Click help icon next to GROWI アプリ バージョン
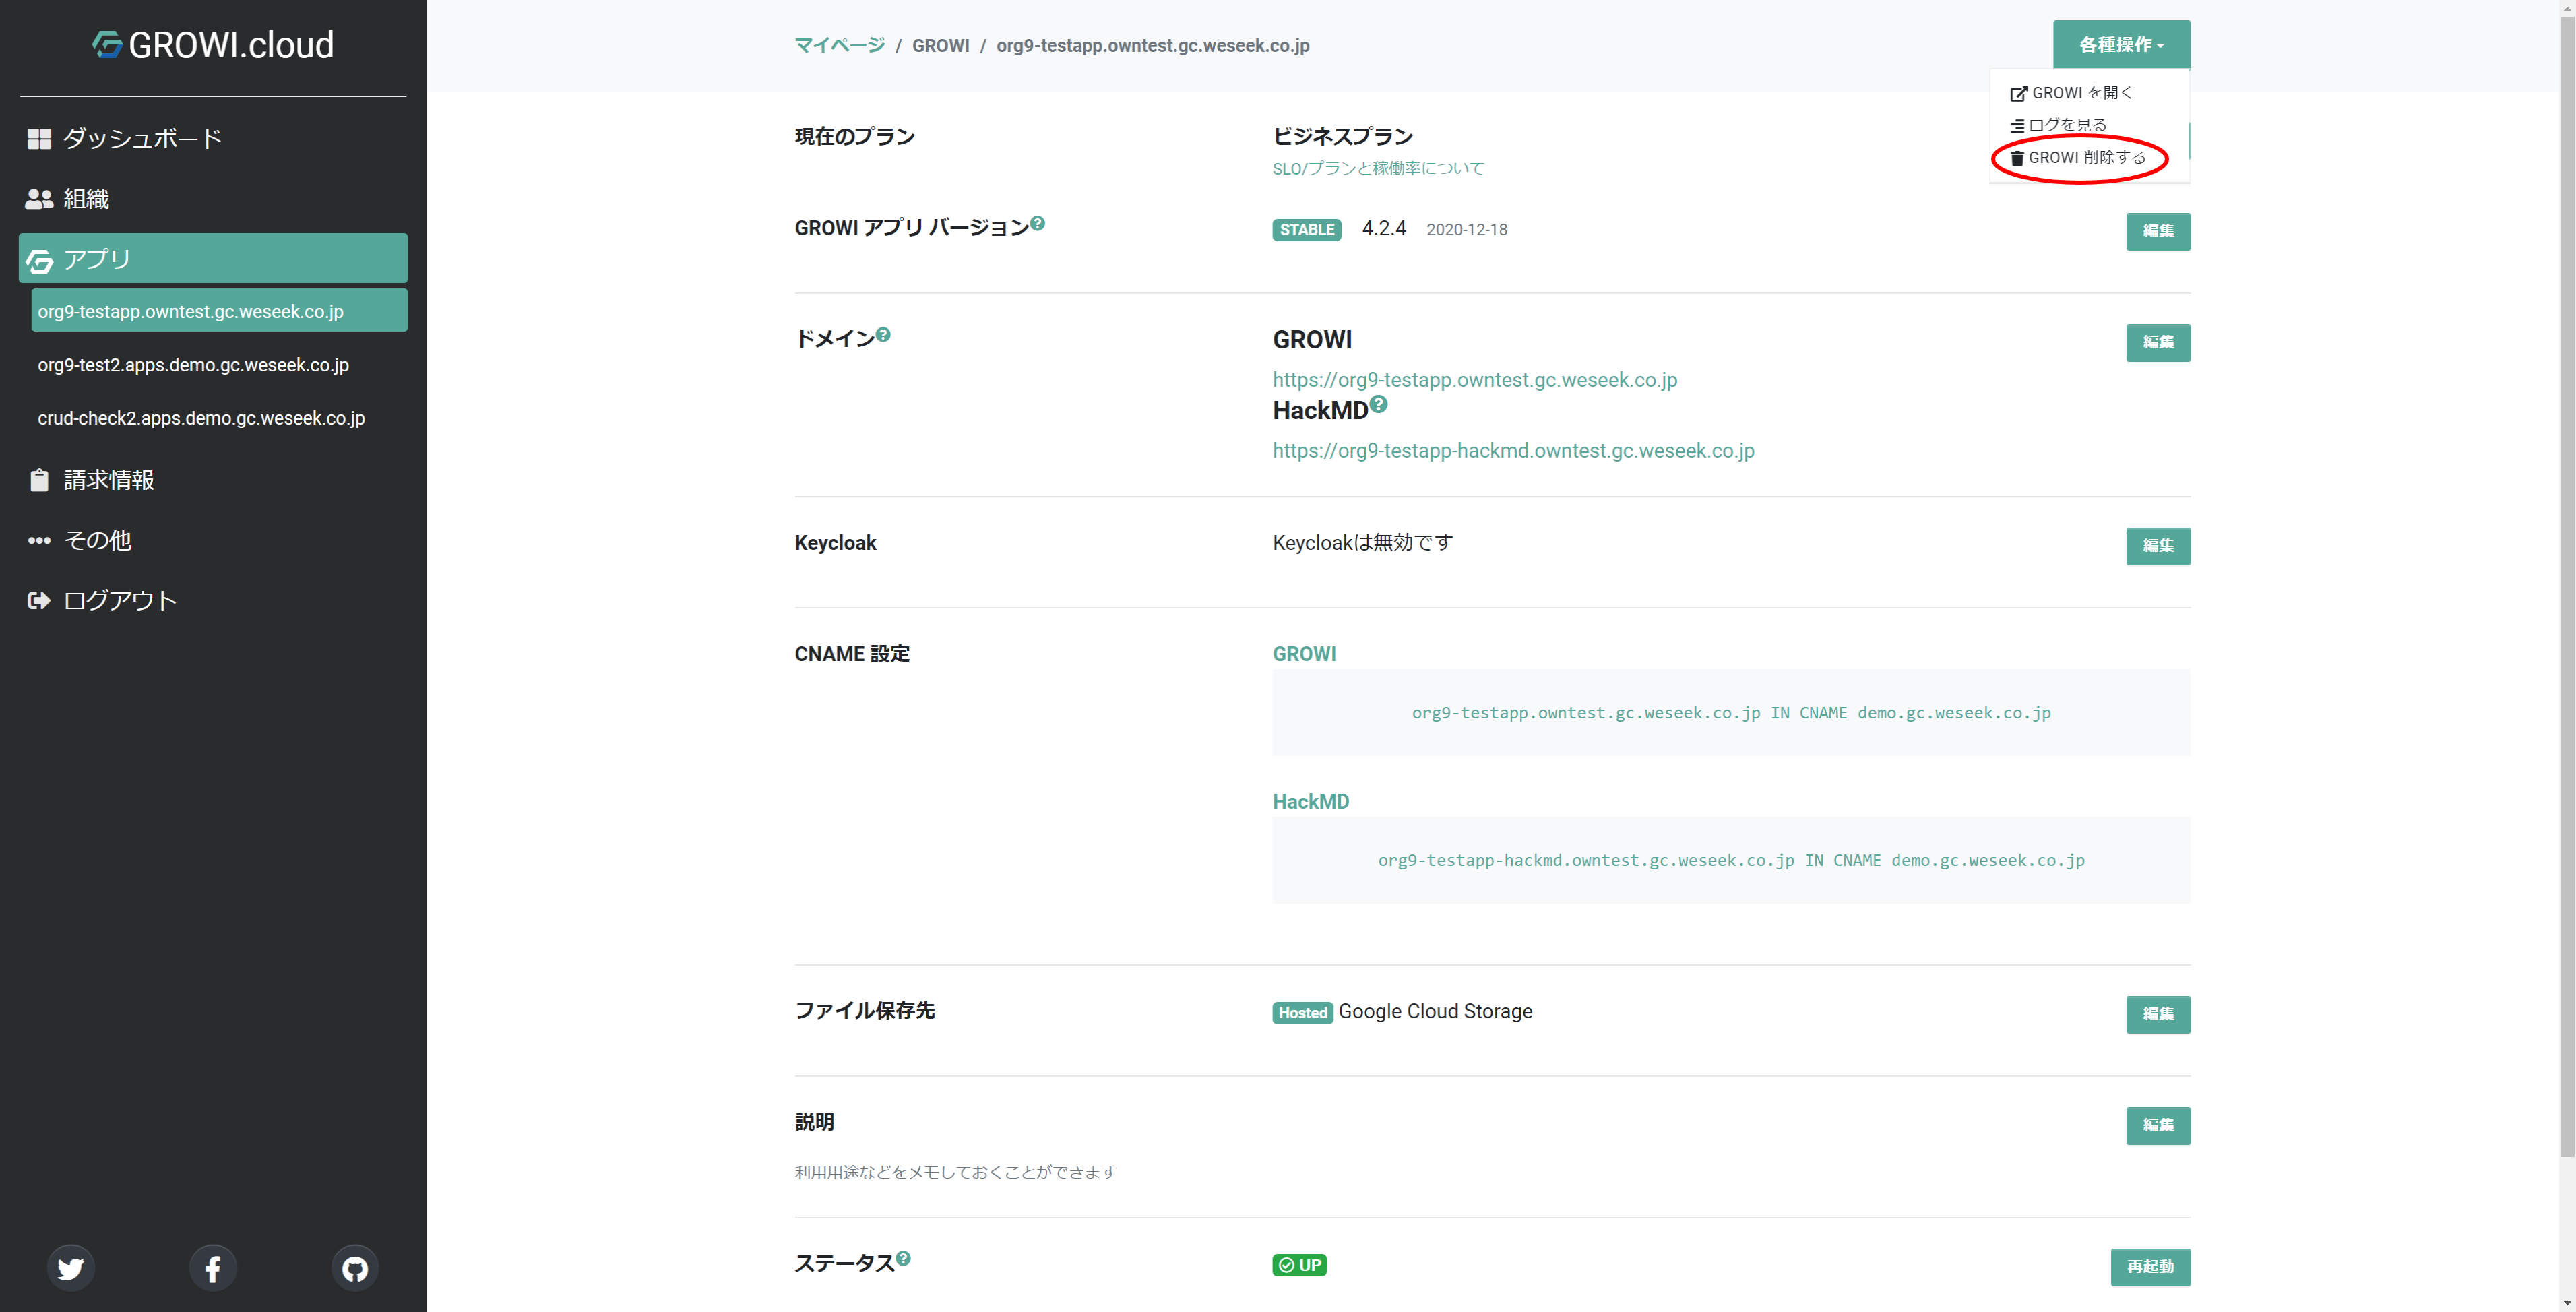The image size is (2576, 1312). (x=1038, y=223)
